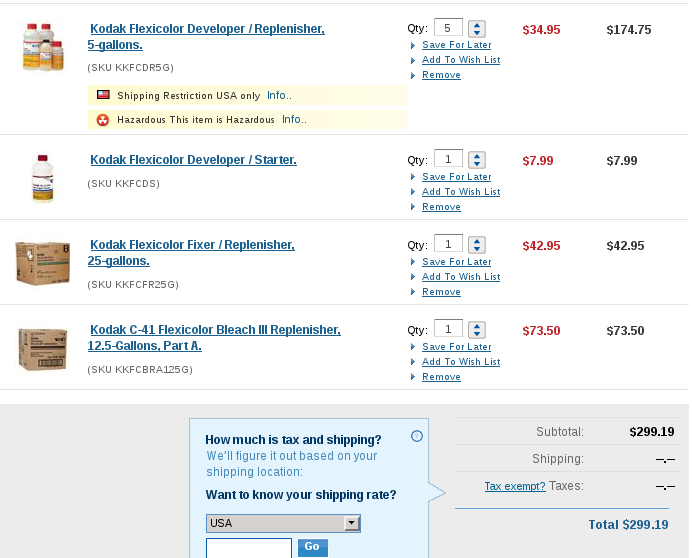Click the Go button for shipping rate

[312, 547]
